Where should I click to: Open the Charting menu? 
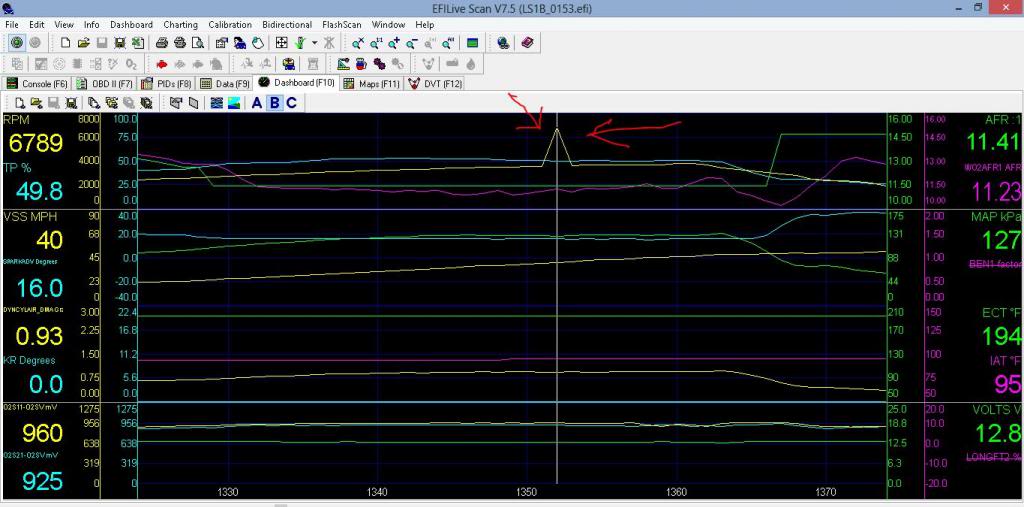pos(181,25)
